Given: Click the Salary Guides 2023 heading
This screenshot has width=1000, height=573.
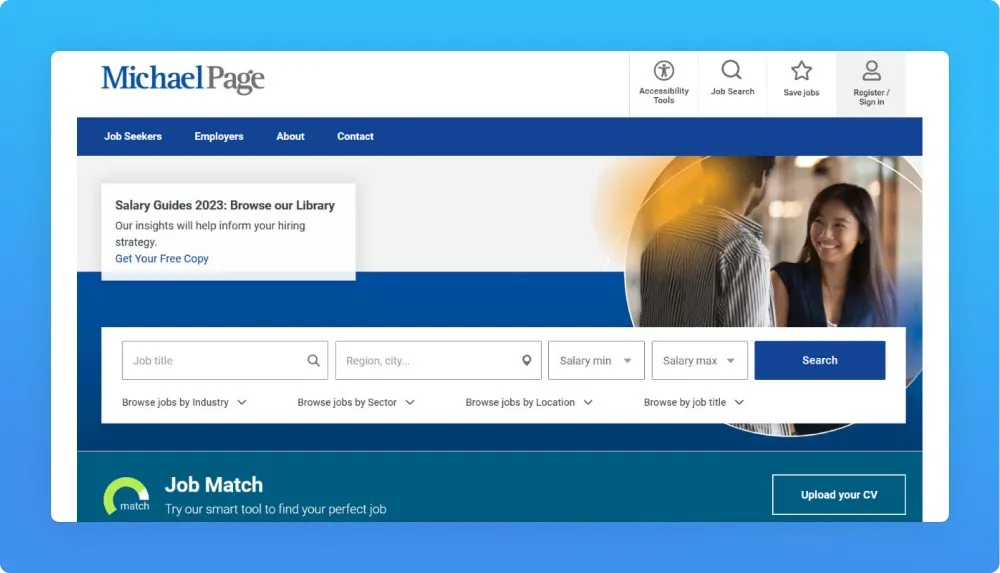Looking at the screenshot, I should (224, 205).
